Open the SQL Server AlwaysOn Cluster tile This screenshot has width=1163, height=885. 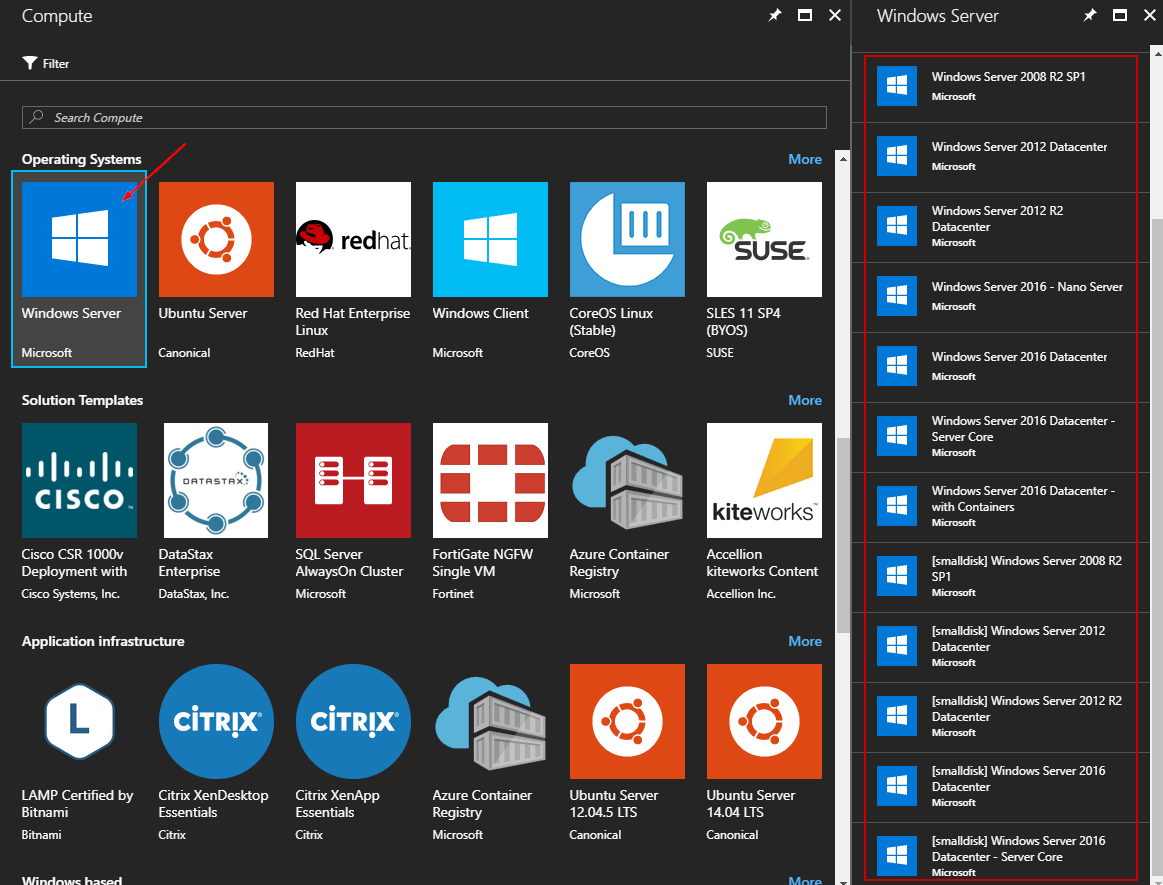[353, 512]
